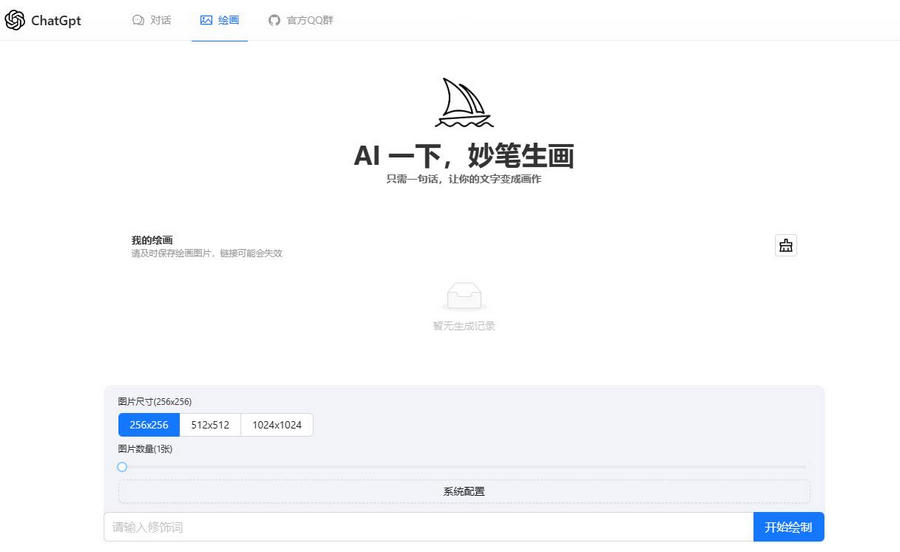Click the 图片数量 slider handle

[122, 467]
